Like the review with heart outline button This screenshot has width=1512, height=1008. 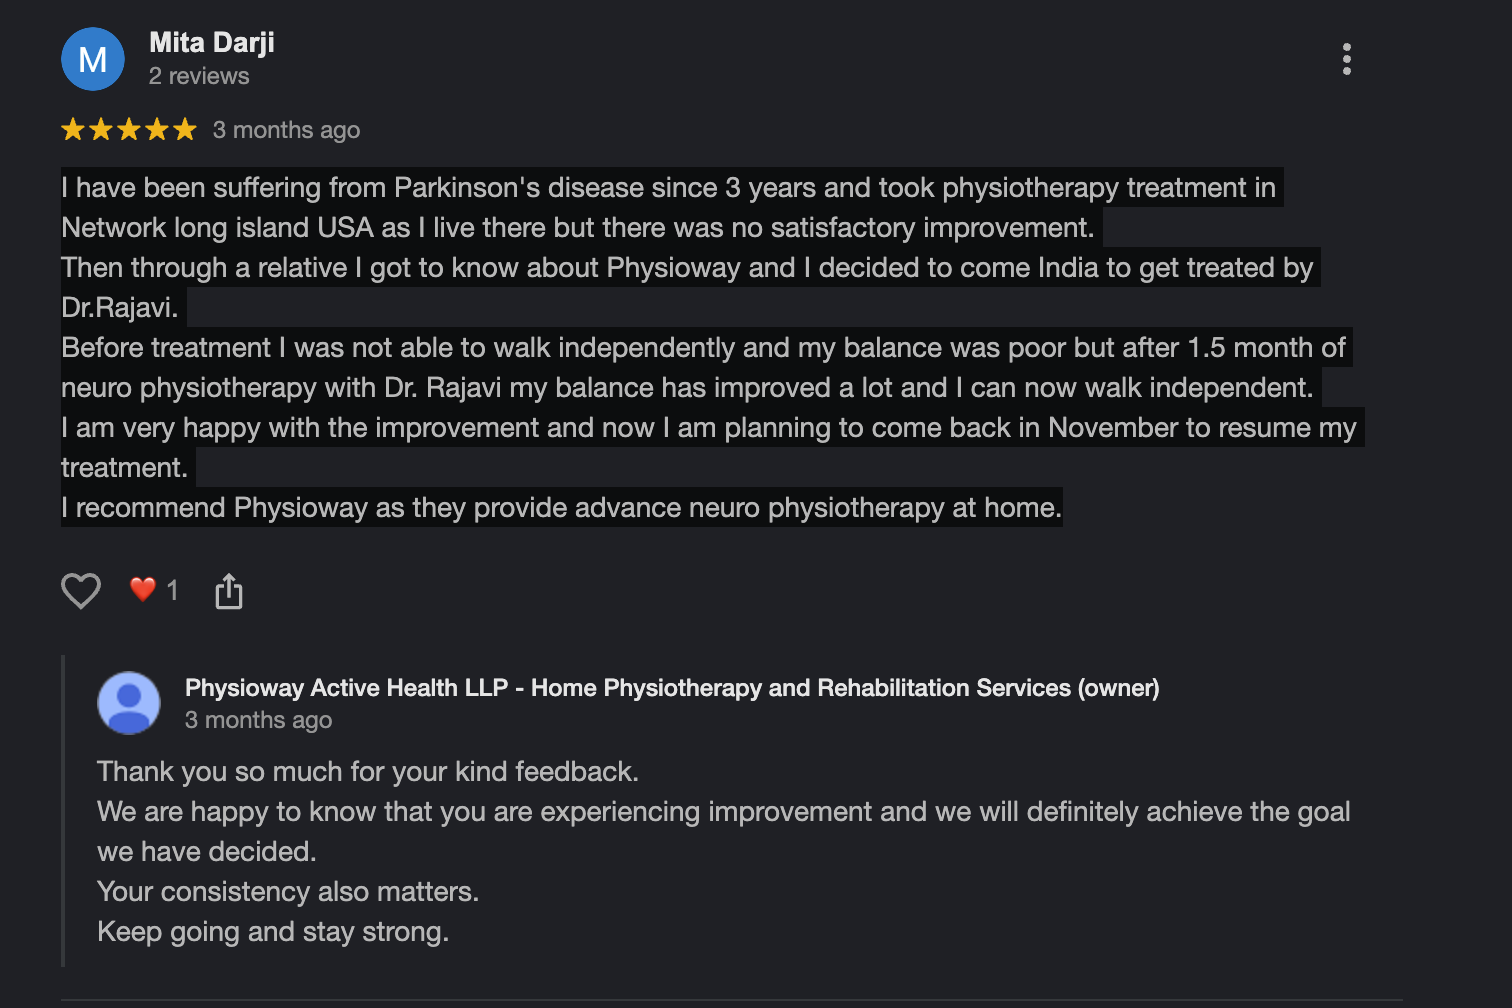pyautogui.click(x=81, y=591)
